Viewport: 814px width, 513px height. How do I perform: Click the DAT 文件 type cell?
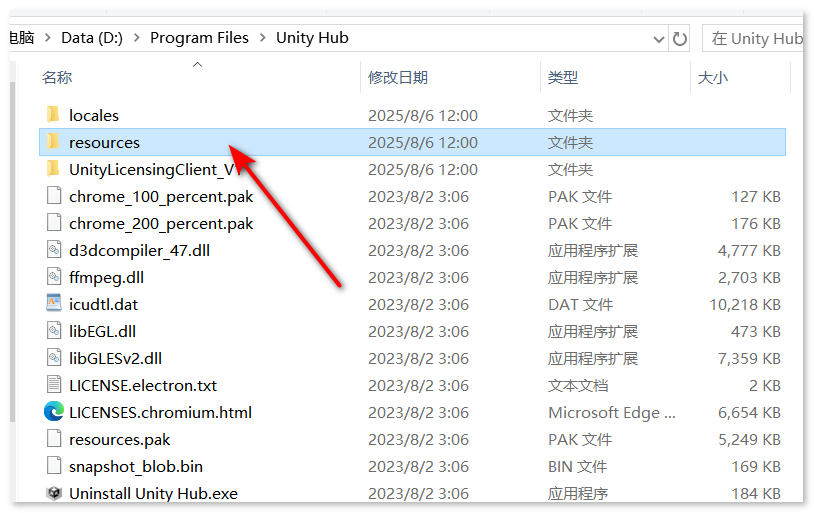pos(580,304)
